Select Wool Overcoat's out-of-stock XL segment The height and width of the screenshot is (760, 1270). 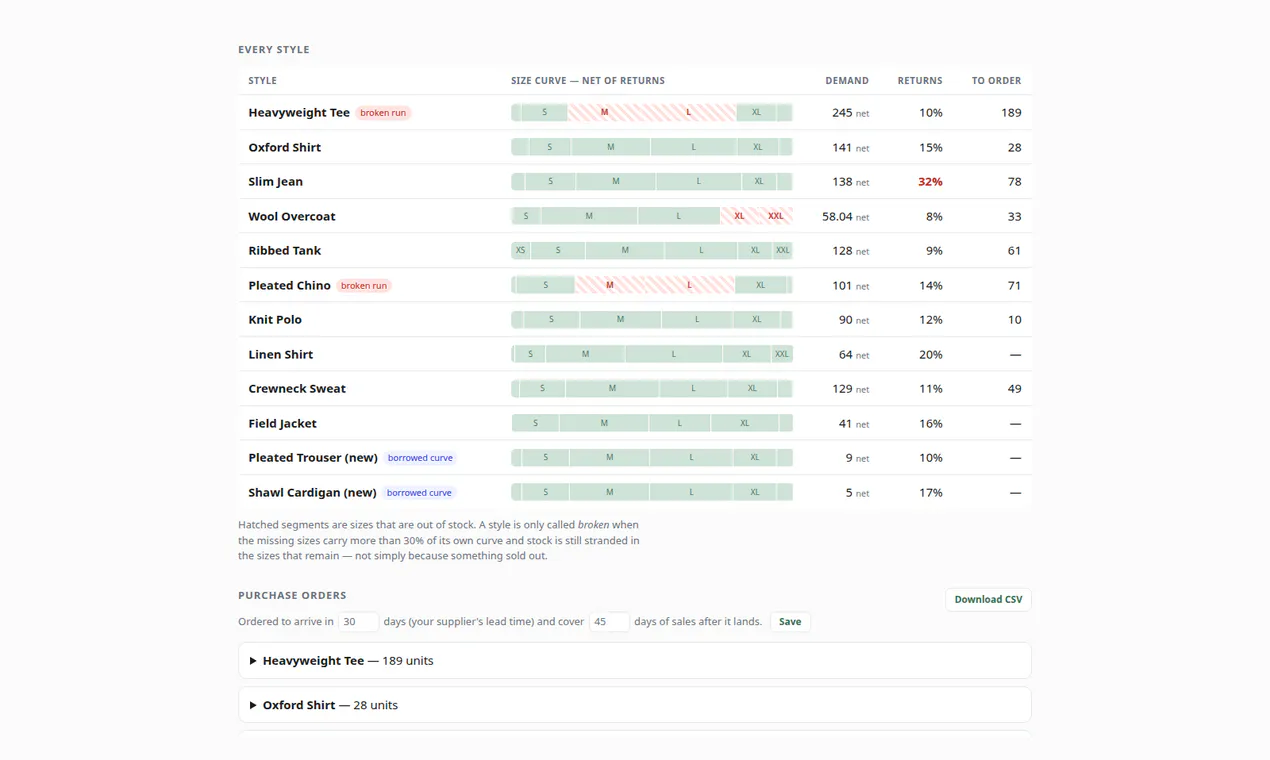click(739, 216)
